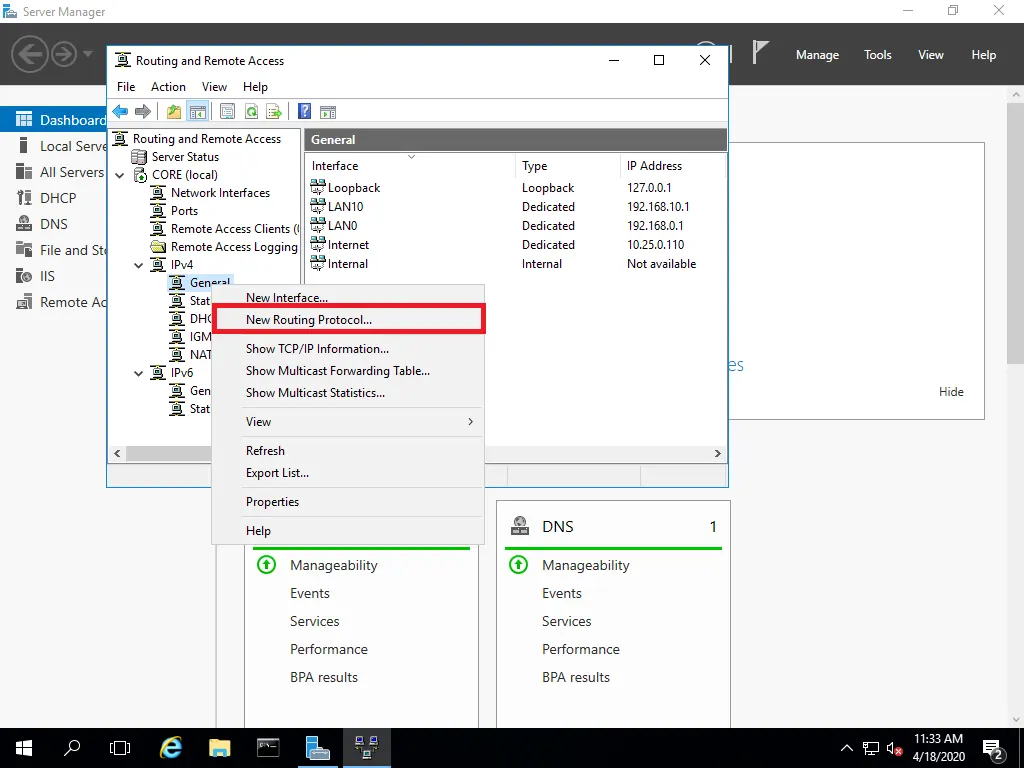
Task: Open the Server Manager notifications flag
Action: click(x=760, y=53)
